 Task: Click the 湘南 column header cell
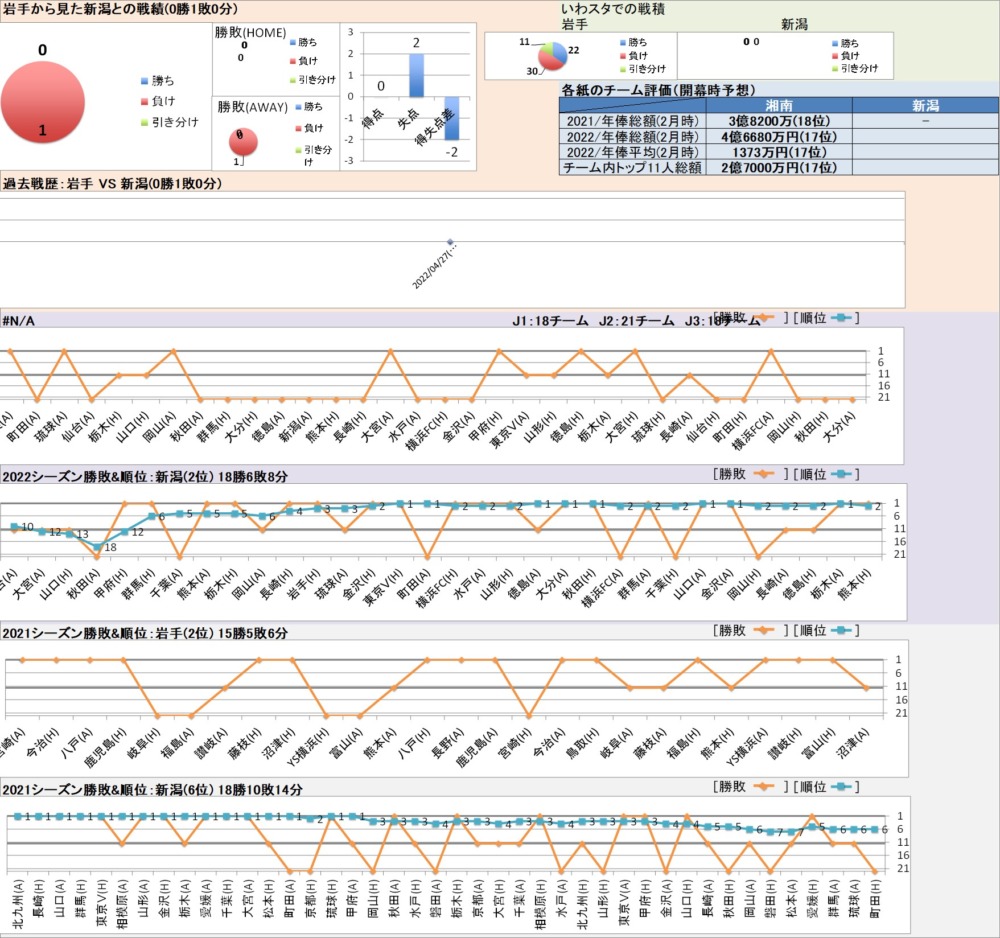click(x=778, y=105)
